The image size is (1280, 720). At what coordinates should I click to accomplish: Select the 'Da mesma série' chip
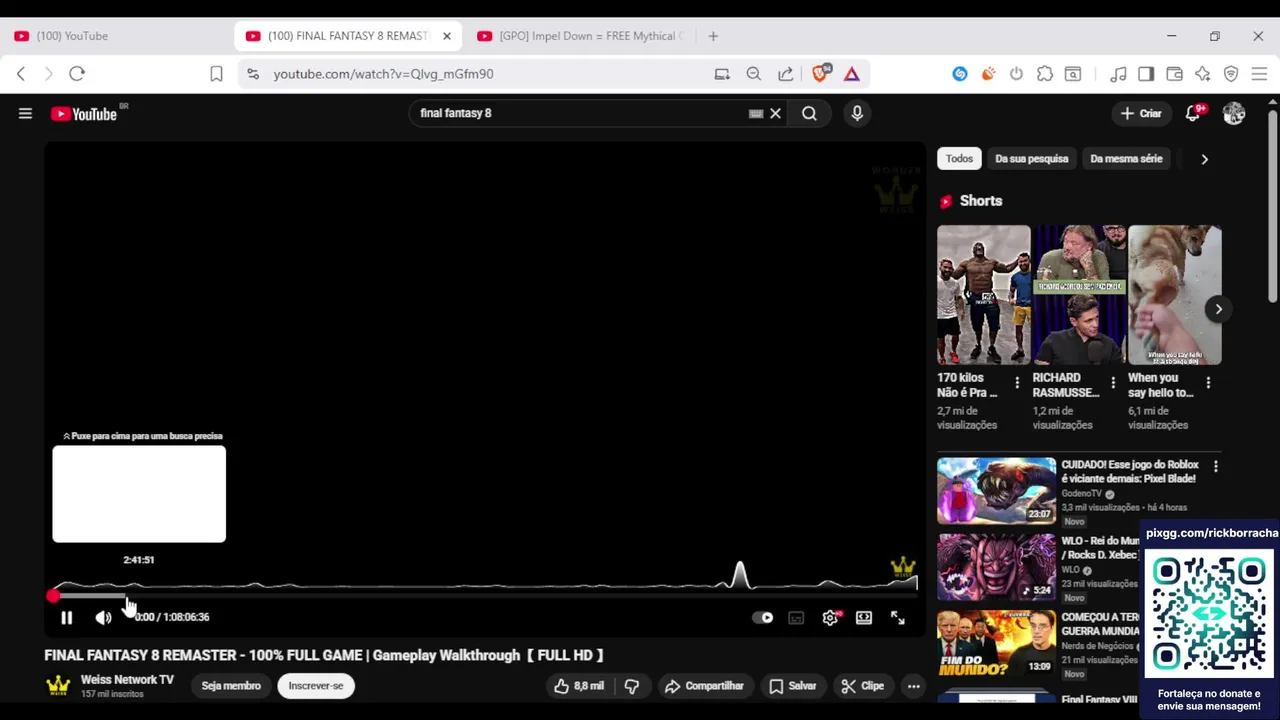click(1126, 158)
